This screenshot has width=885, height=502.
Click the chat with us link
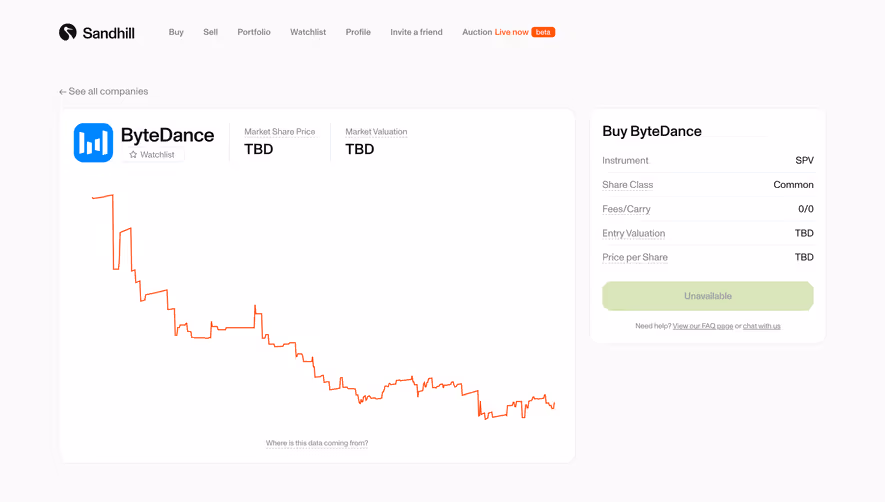click(761, 326)
